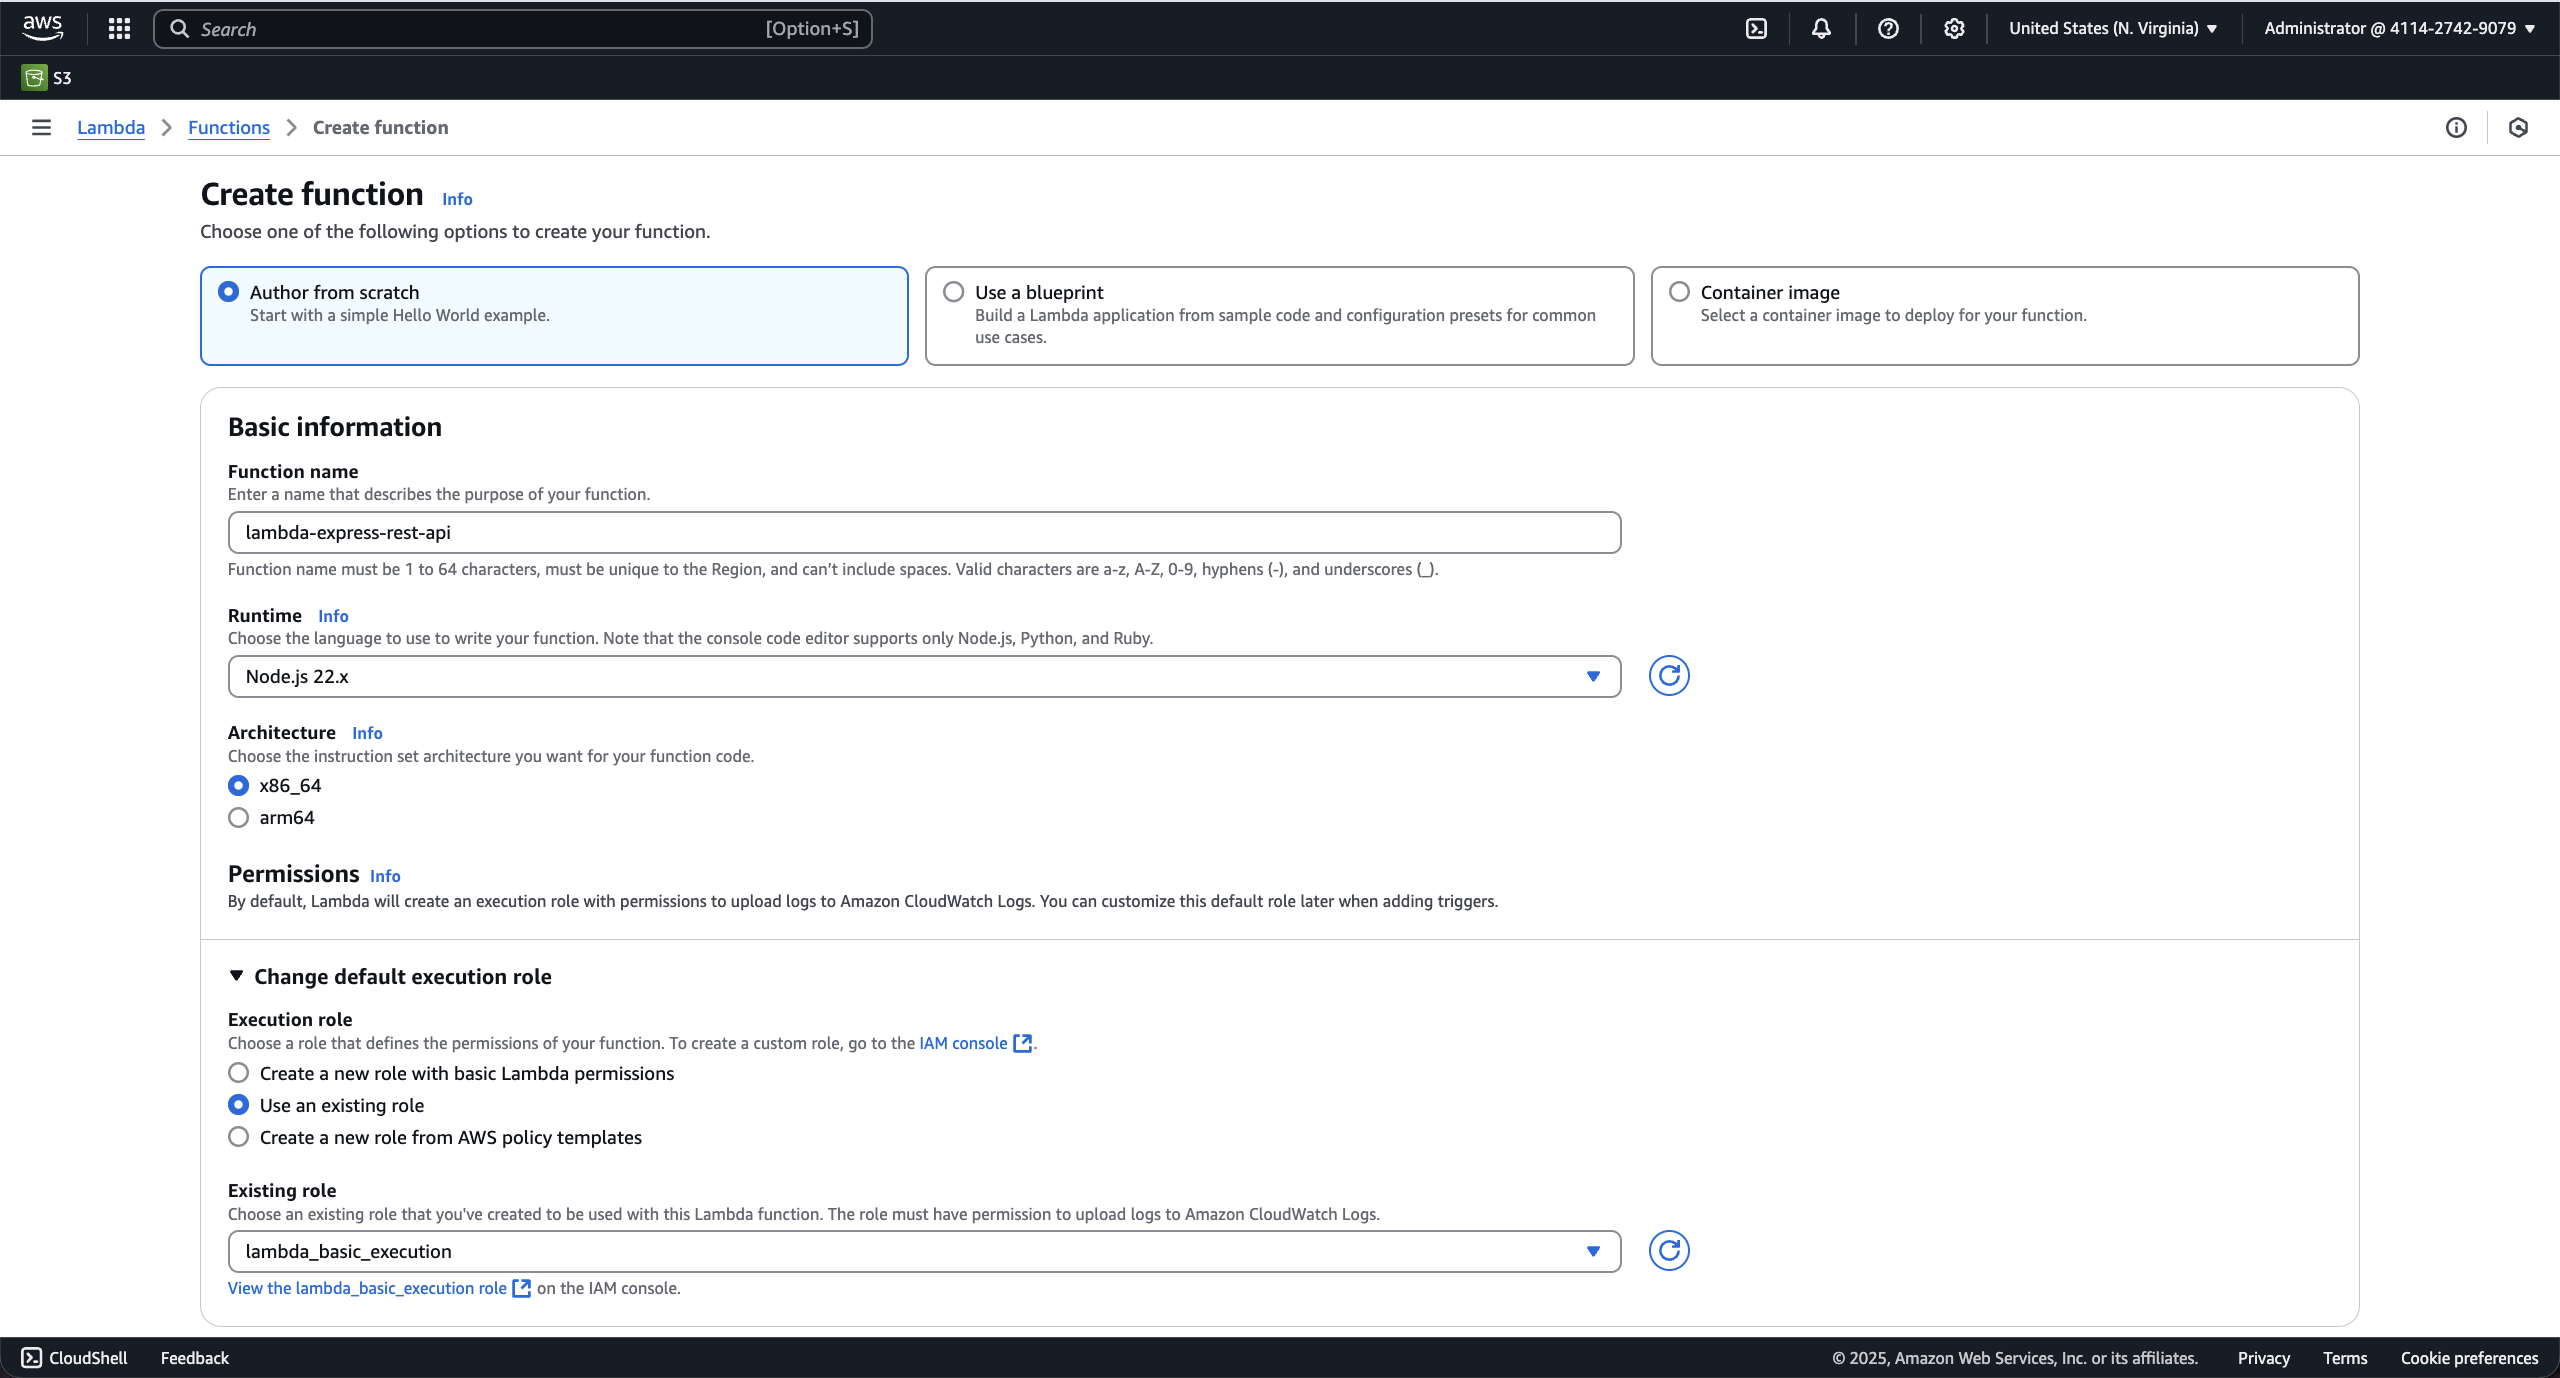Screen dimensions: 2560x1378
Task: Open the United States (N. Virginia) region menu
Action: (x=2112, y=28)
